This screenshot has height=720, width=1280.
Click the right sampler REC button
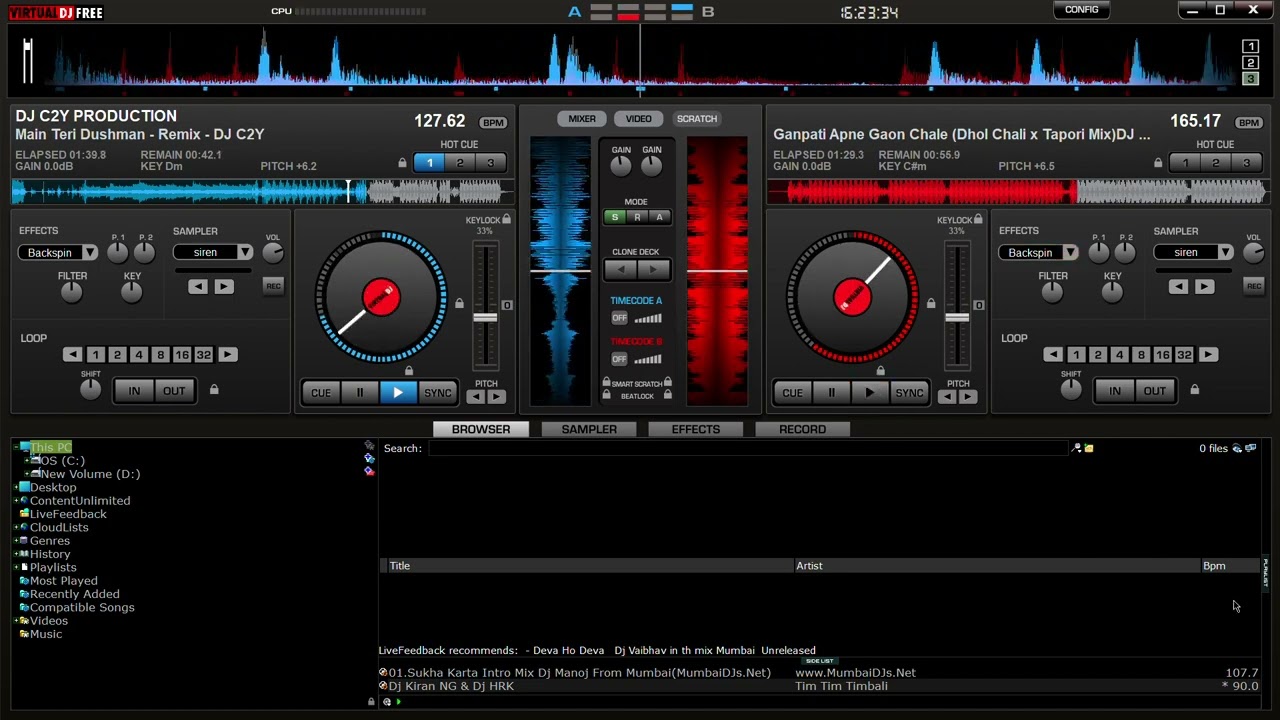tap(1254, 286)
